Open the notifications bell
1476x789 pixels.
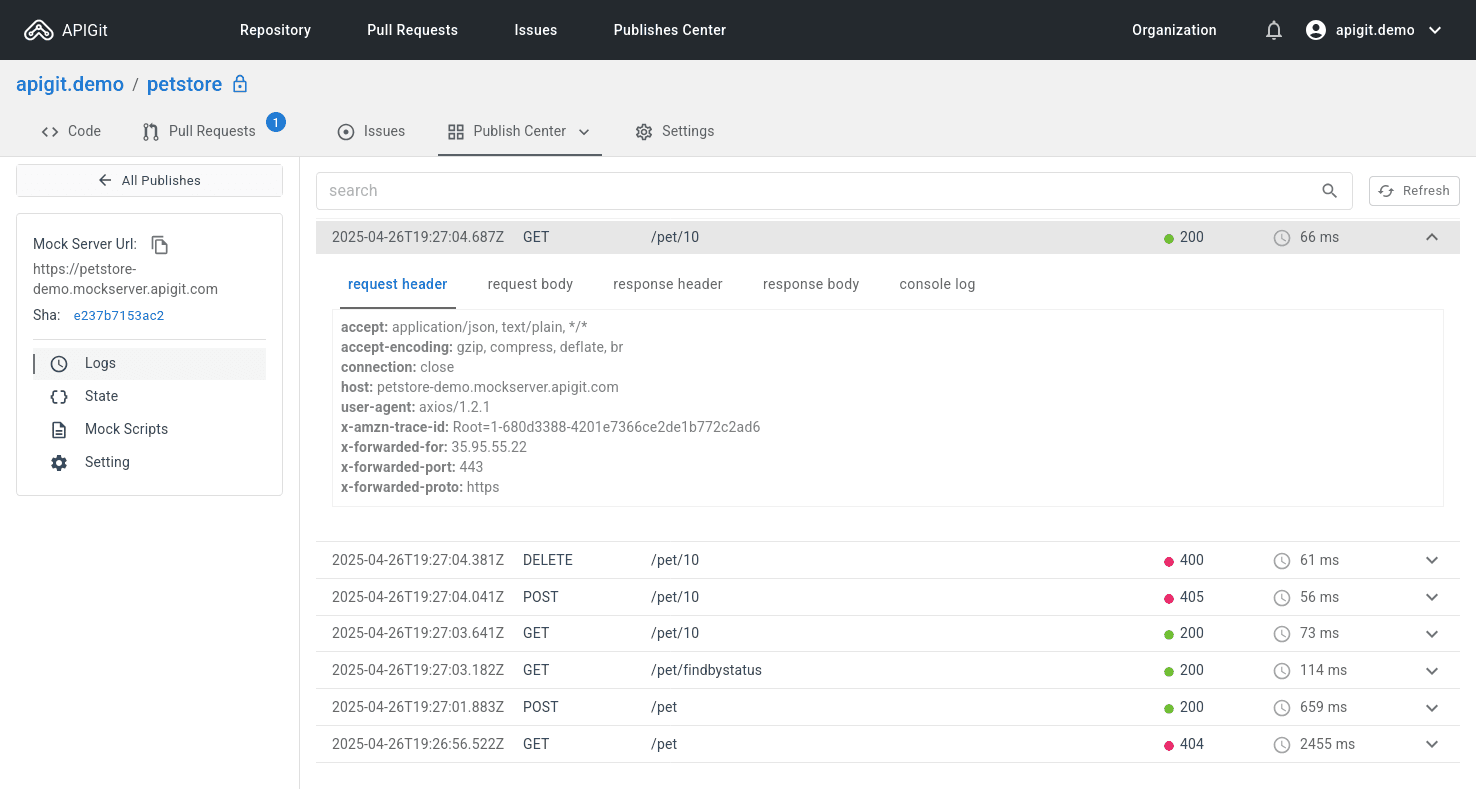point(1274,30)
